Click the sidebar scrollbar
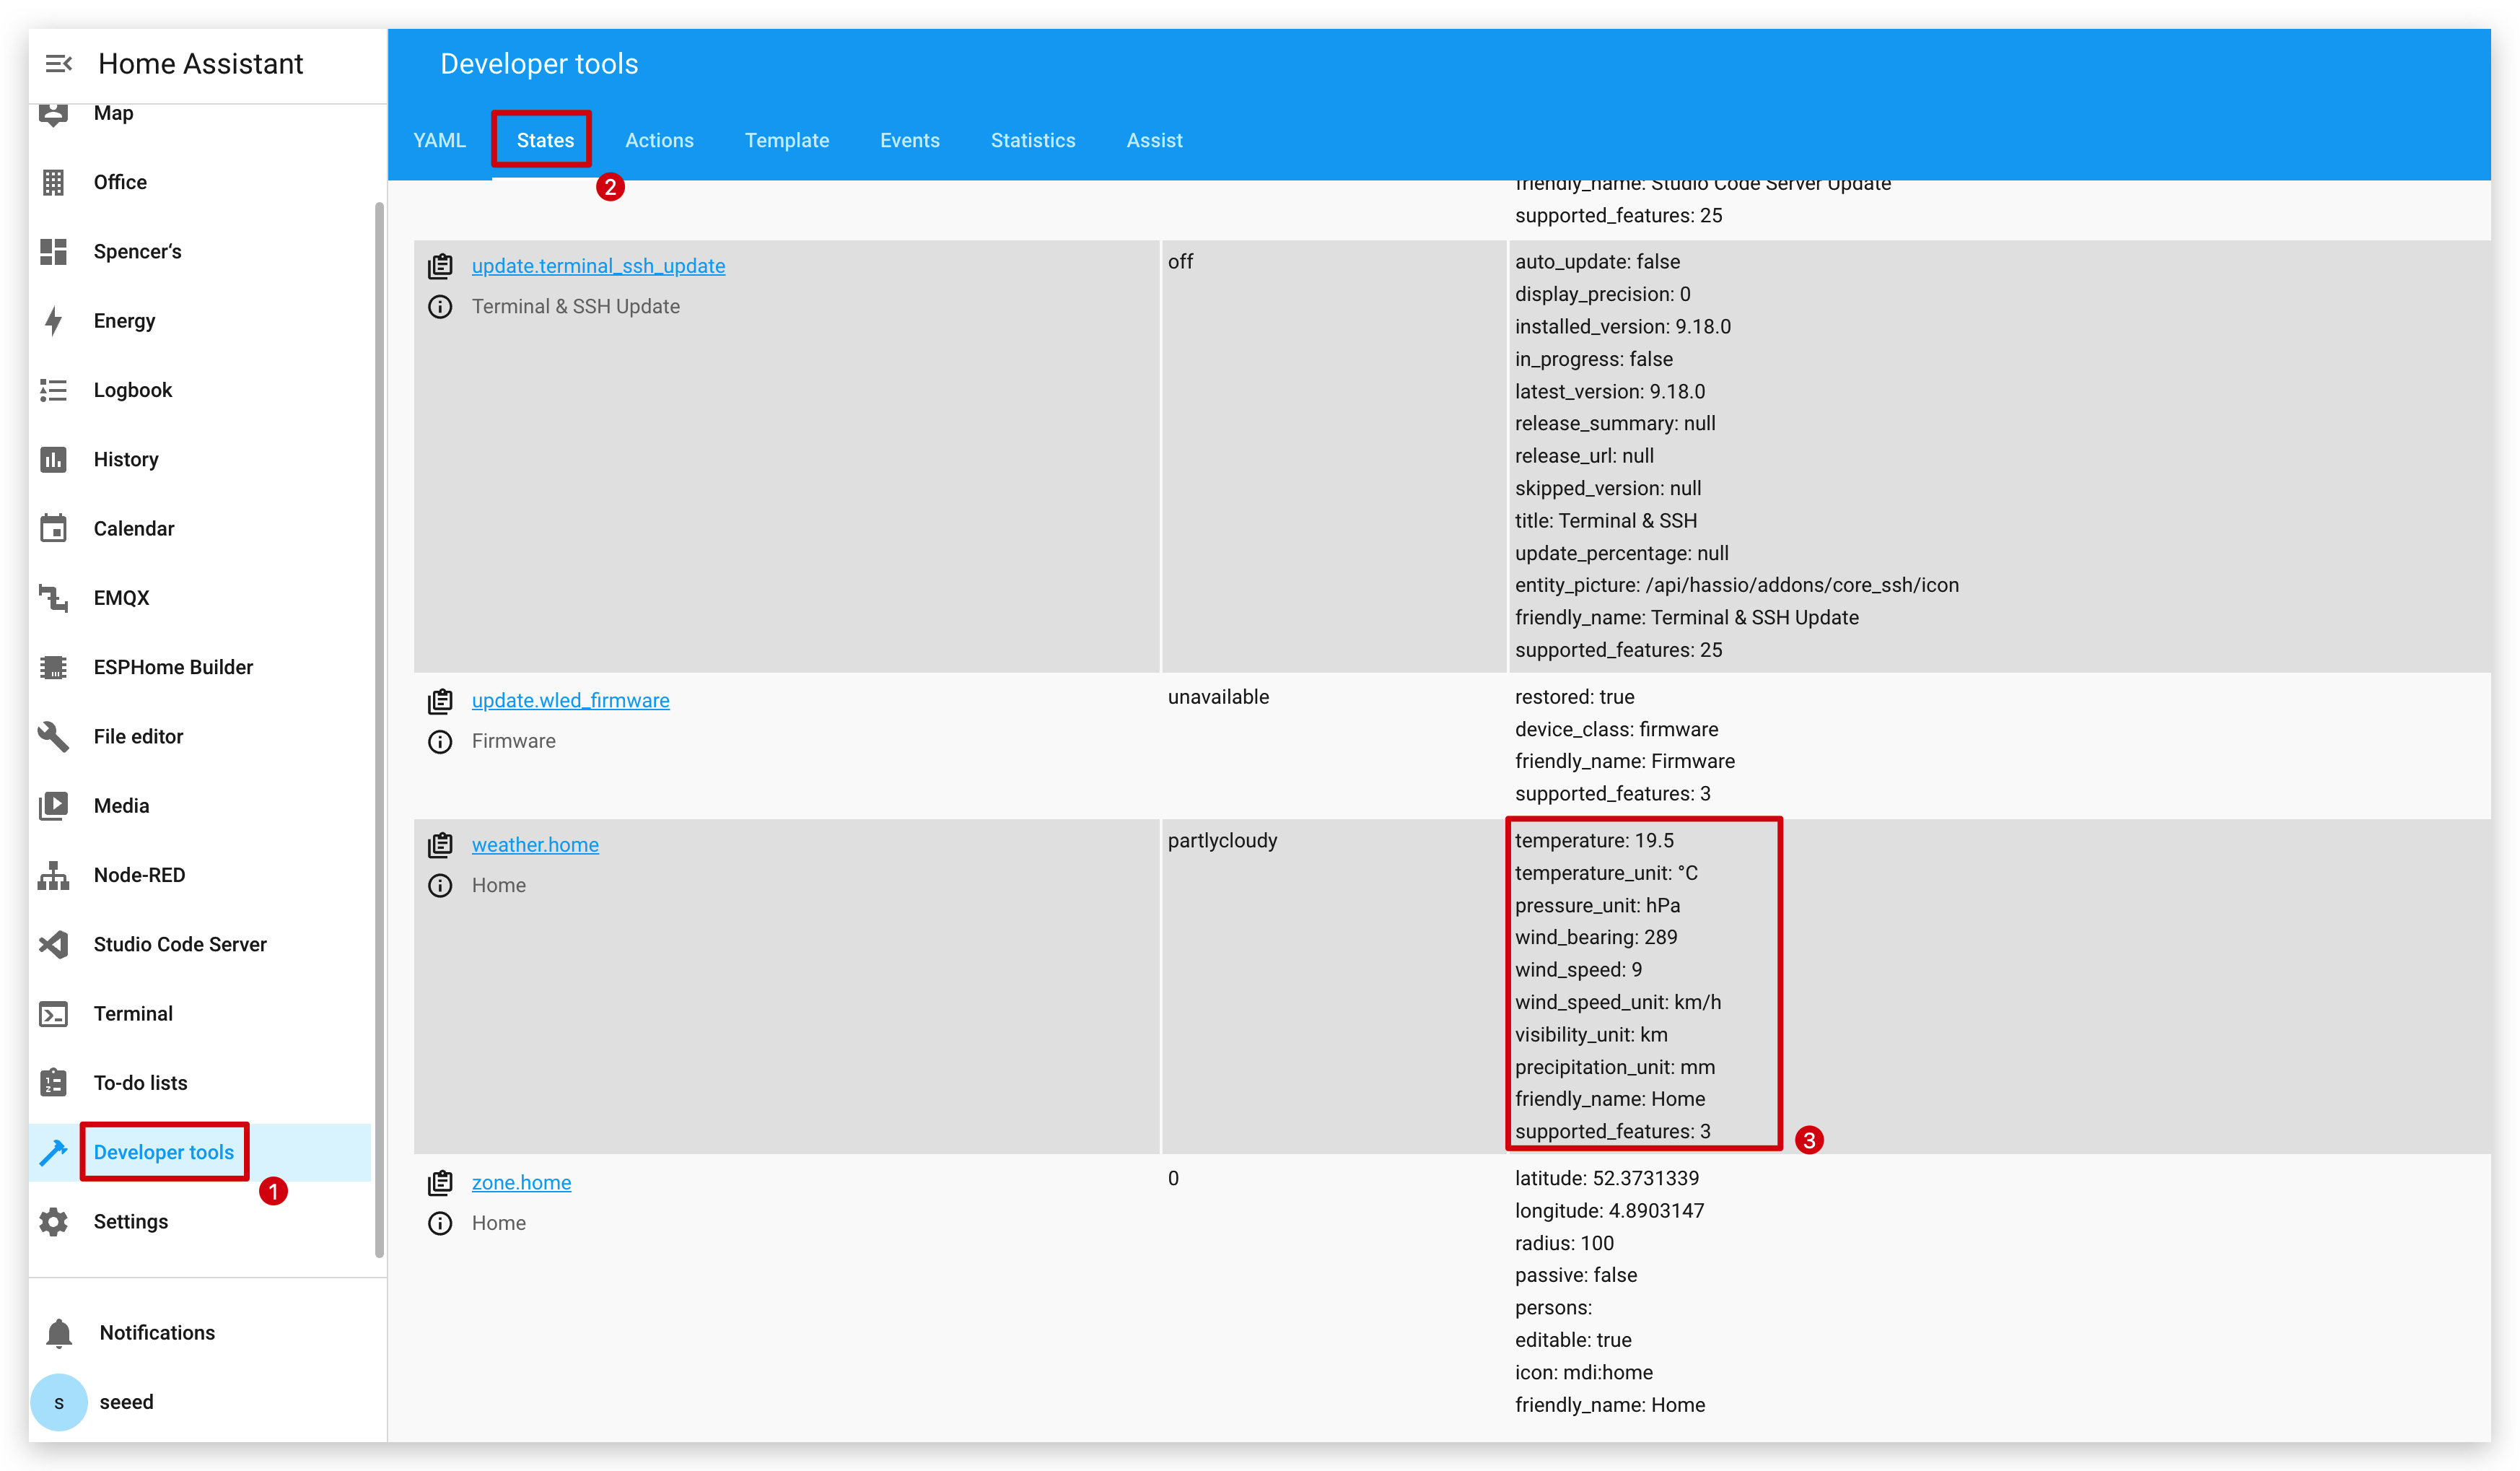The image size is (2520, 1471). click(379, 730)
